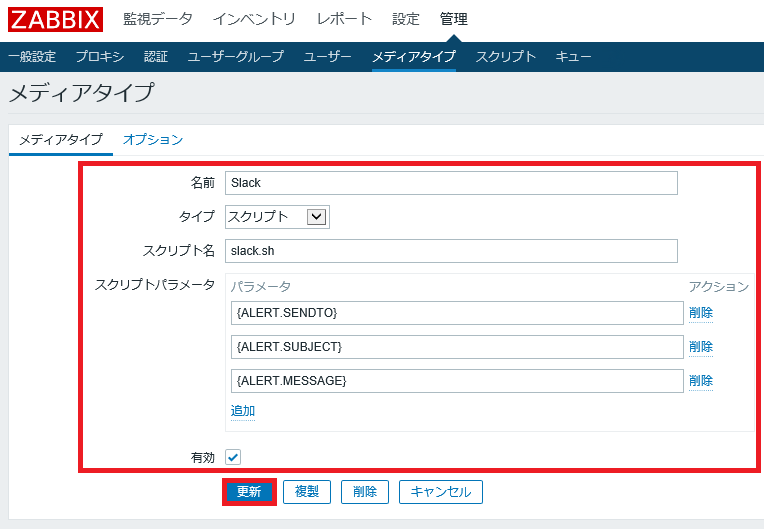Delete the {ALERT.MESSAGE} parameter
This screenshot has height=529, width=764.
701,381
